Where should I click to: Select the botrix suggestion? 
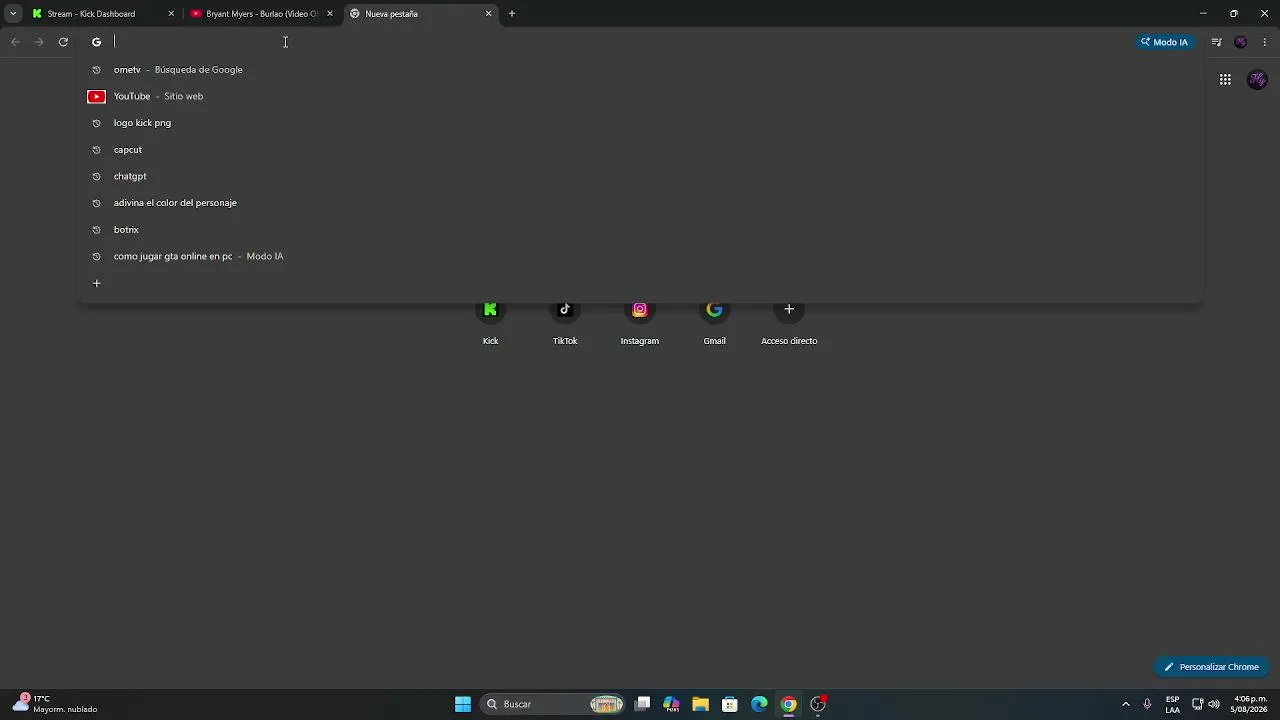click(640, 230)
